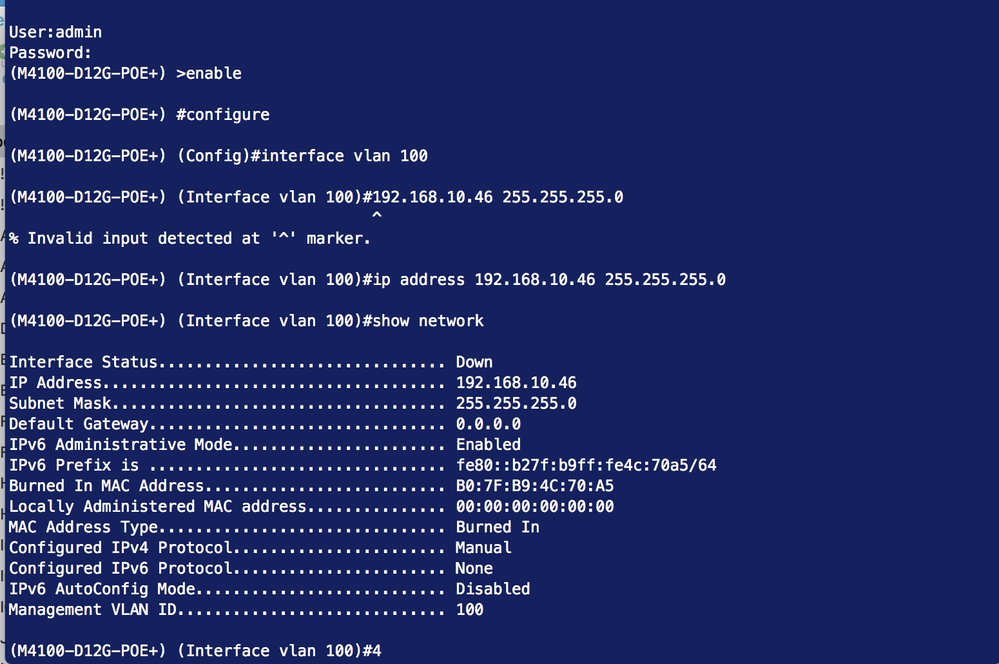This screenshot has width=999, height=664.
Task: Click the '#configure' command text
Action: point(222,114)
